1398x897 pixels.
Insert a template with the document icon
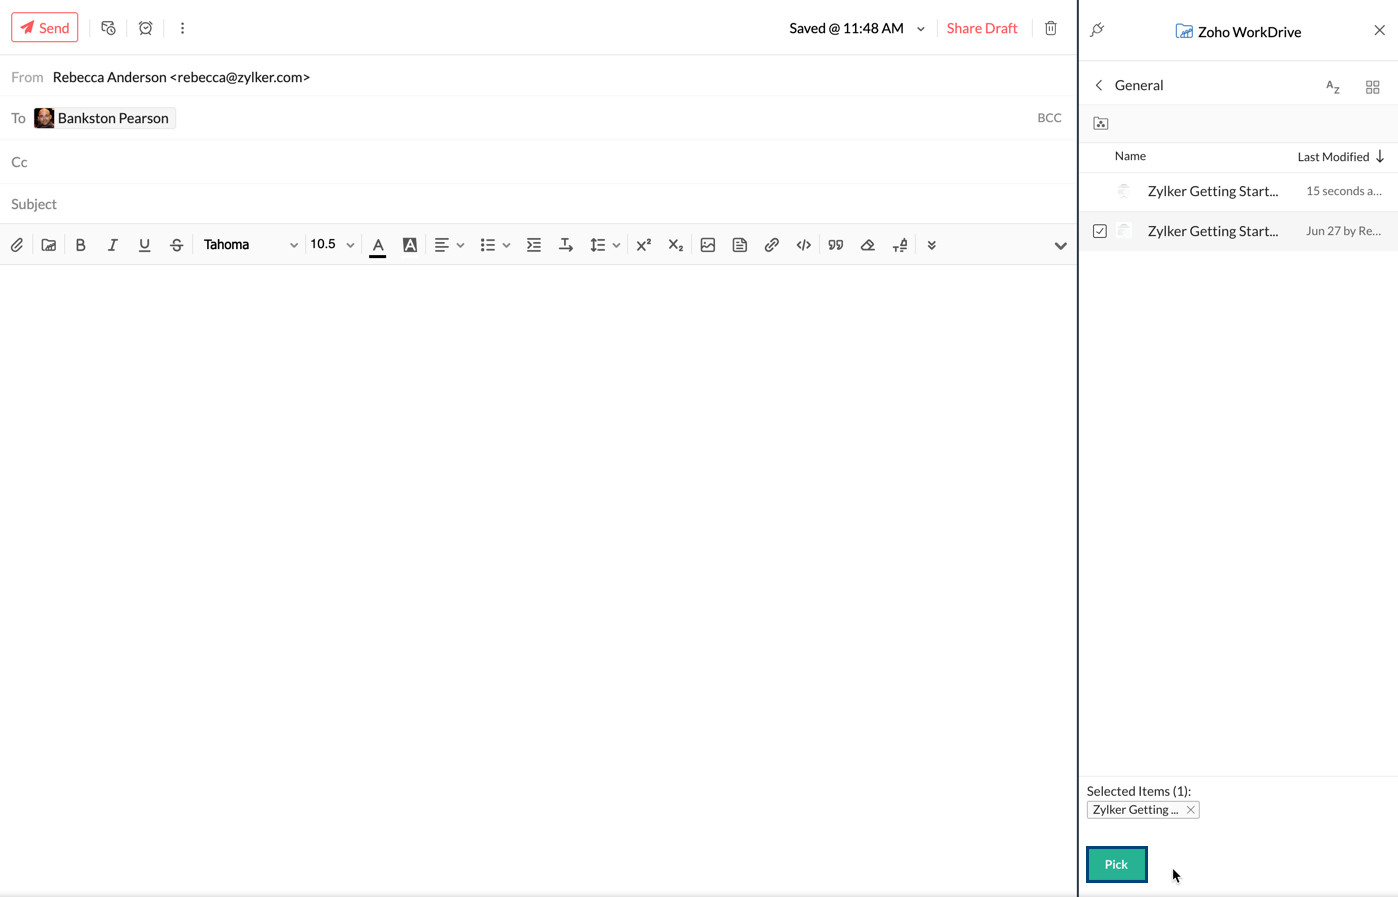740,245
